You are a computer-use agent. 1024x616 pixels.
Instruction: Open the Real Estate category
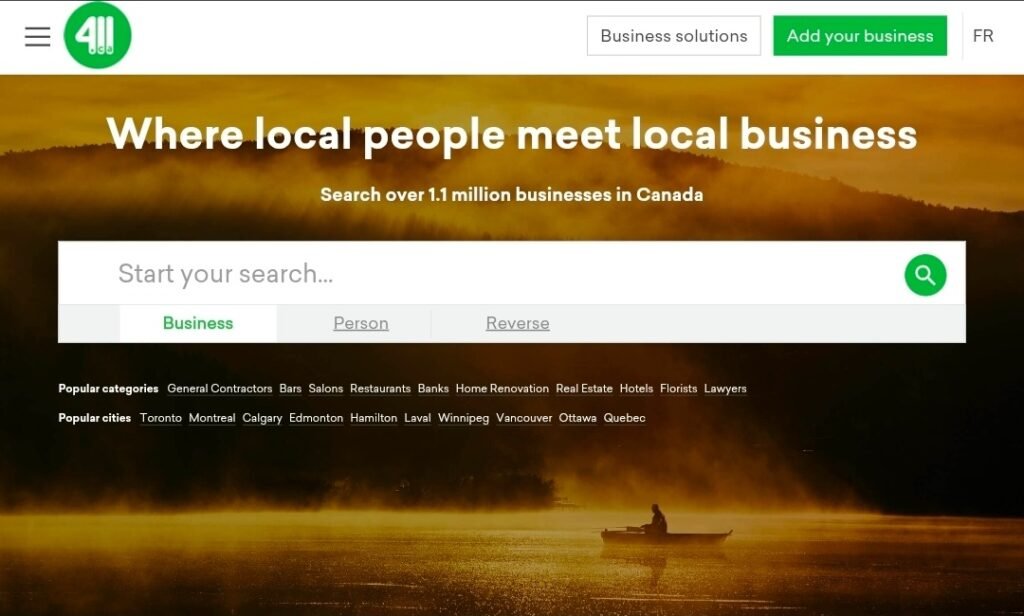tap(584, 389)
